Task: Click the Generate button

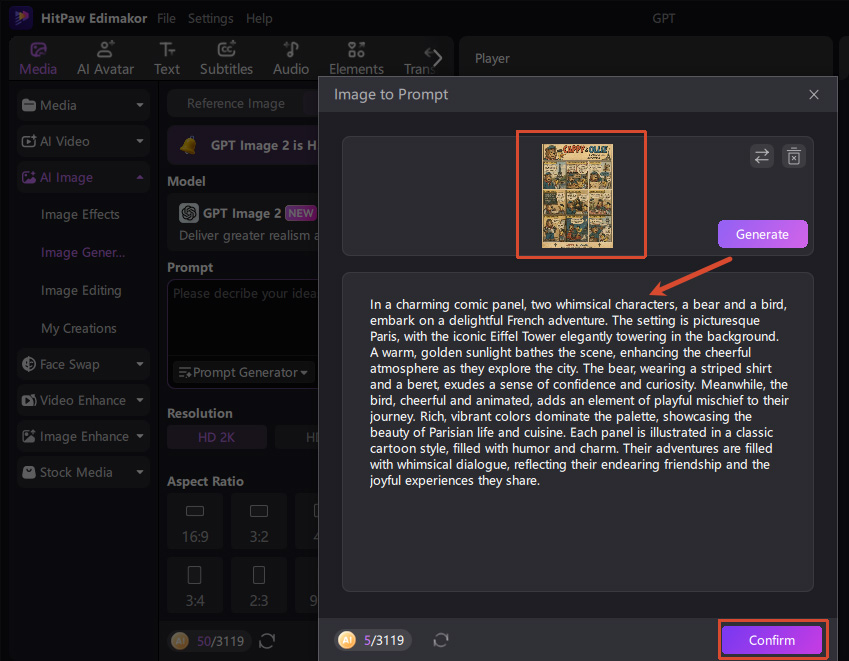Action: [762, 234]
